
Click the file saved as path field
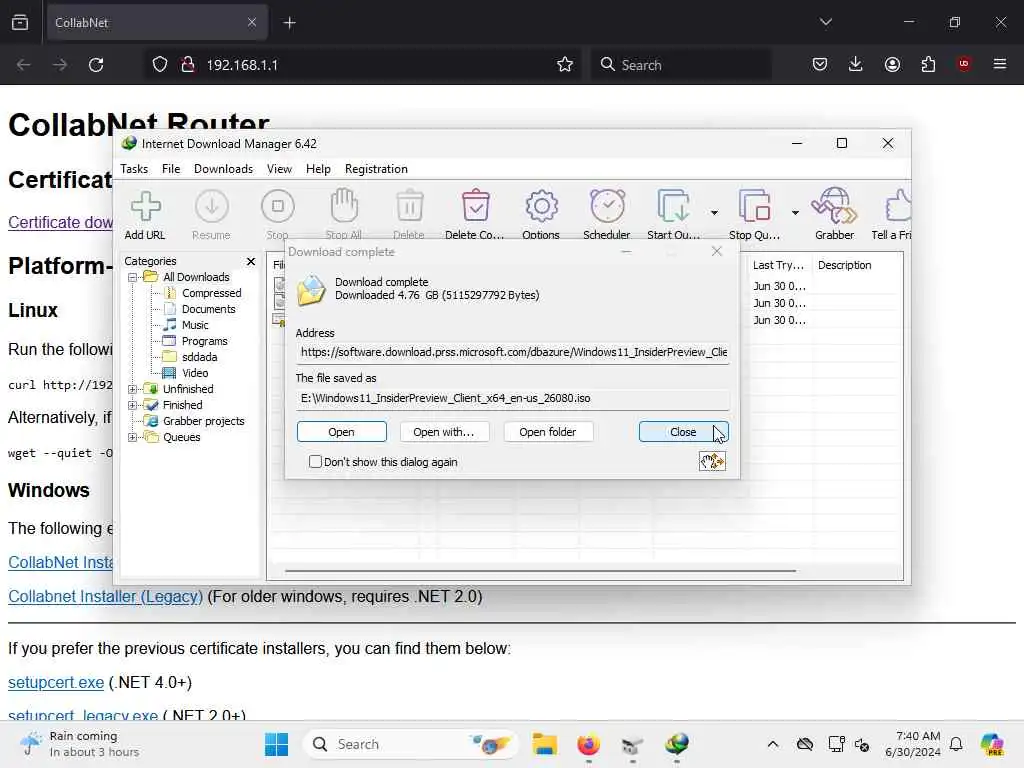[513, 398]
